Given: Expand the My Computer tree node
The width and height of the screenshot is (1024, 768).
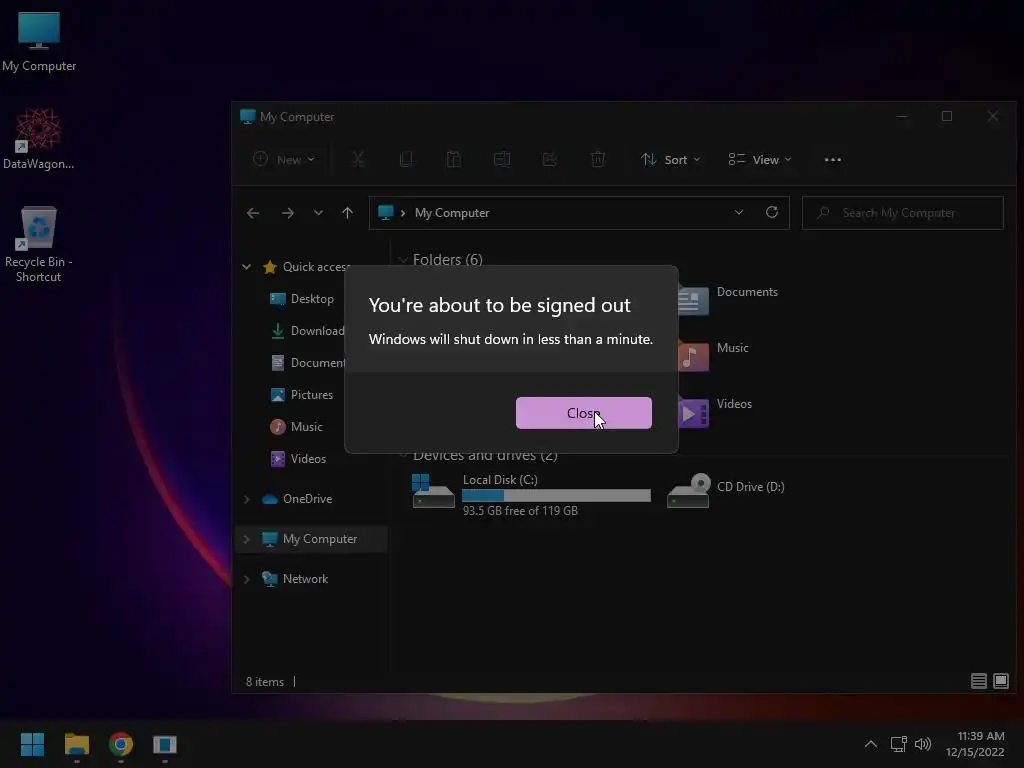Looking at the screenshot, I should [246, 539].
